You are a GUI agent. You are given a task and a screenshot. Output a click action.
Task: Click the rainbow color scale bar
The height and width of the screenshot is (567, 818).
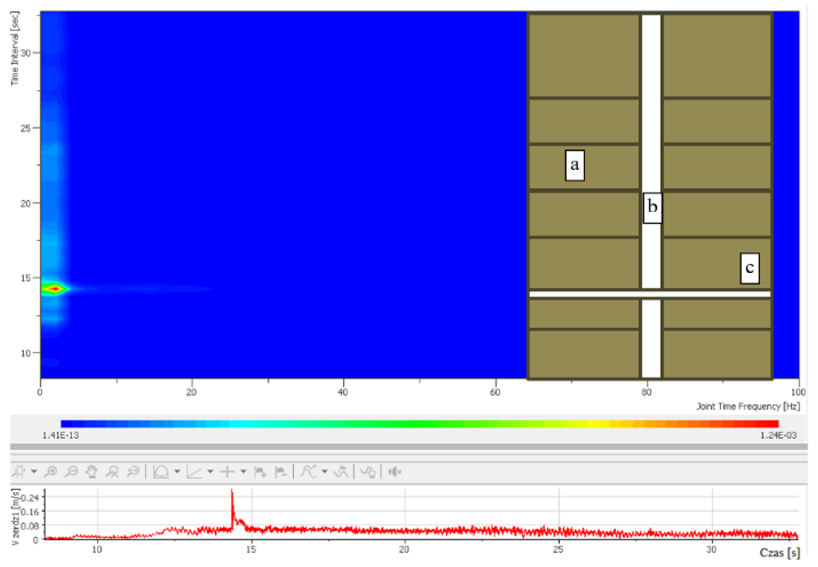(419, 424)
